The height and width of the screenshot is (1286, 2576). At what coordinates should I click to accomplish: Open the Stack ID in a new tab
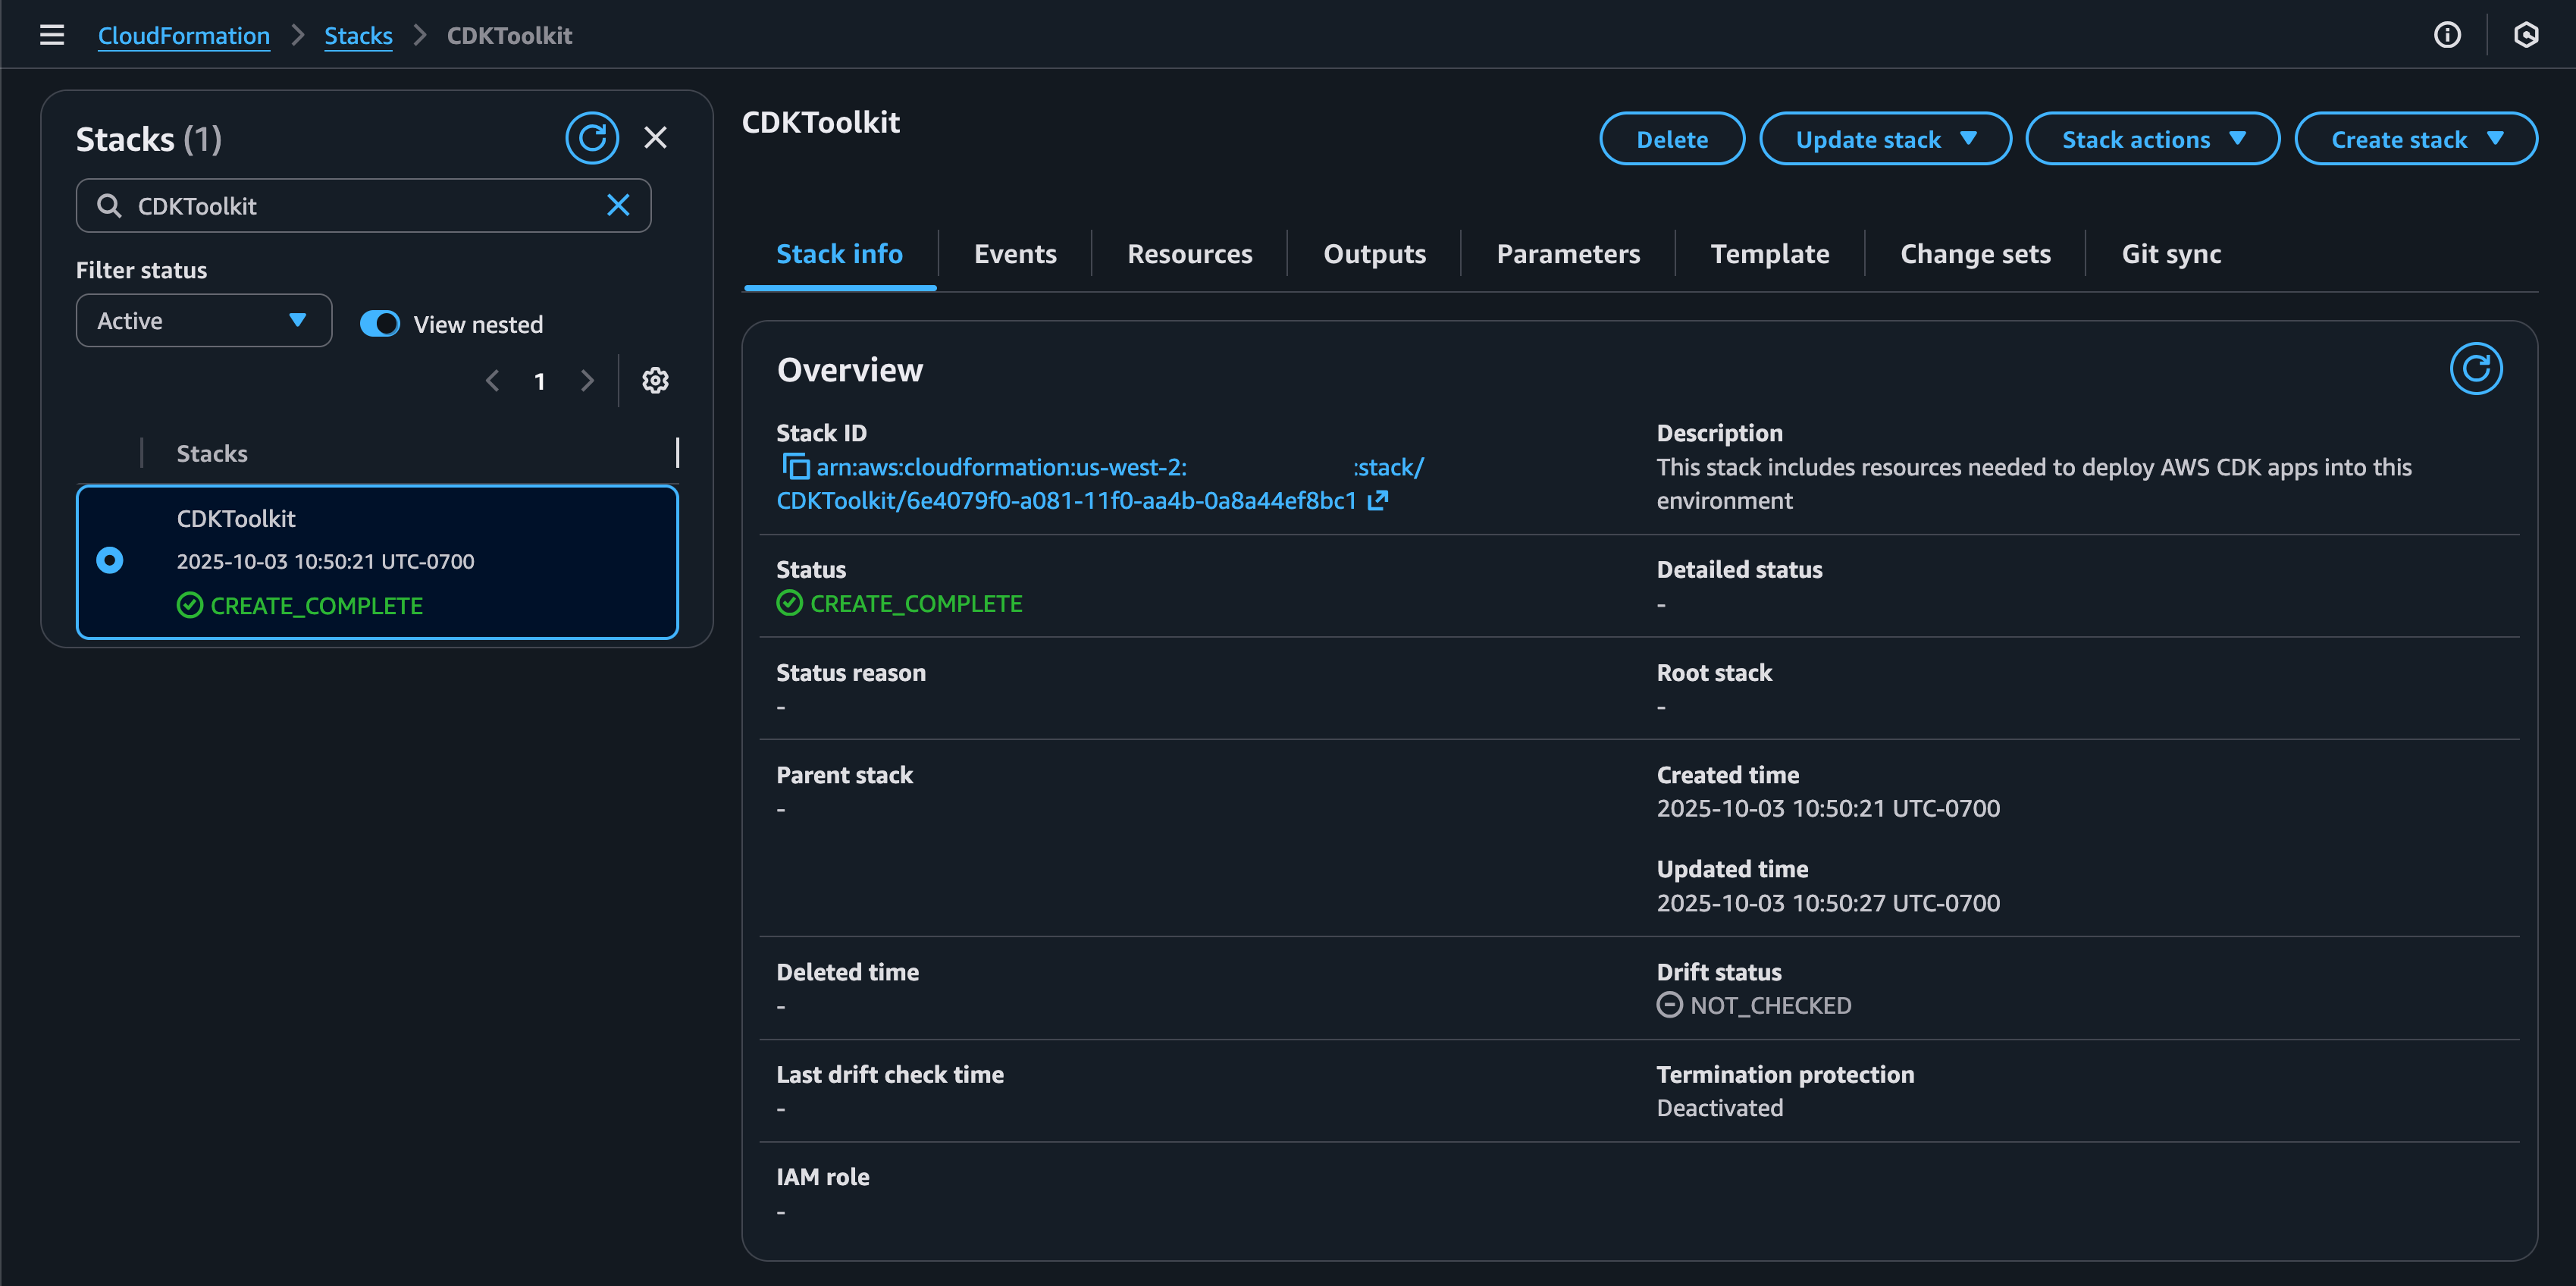(1378, 499)
